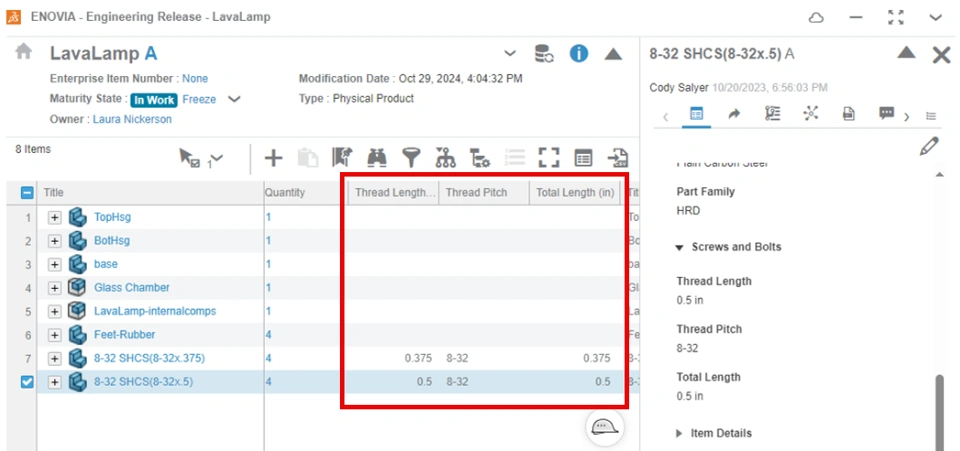Collapse the 8-32 SHCS panel header triangle
This screenshot has width=960, height=451.
[906, 53]
